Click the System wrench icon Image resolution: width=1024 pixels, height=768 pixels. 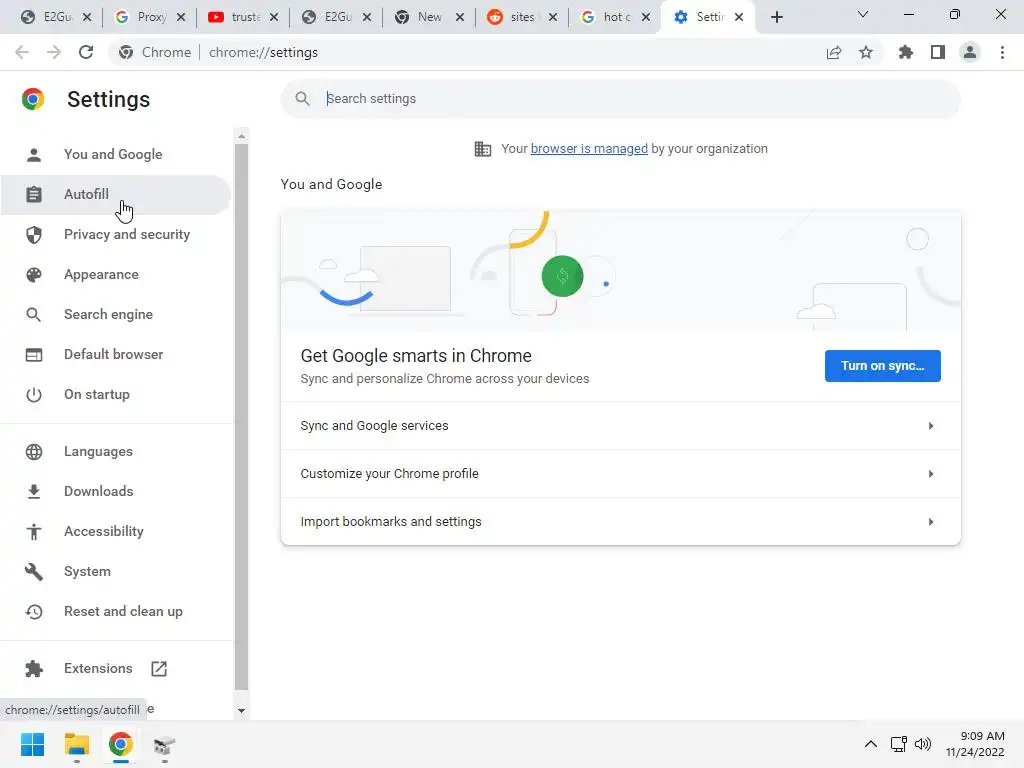click(x=34, y=572)
